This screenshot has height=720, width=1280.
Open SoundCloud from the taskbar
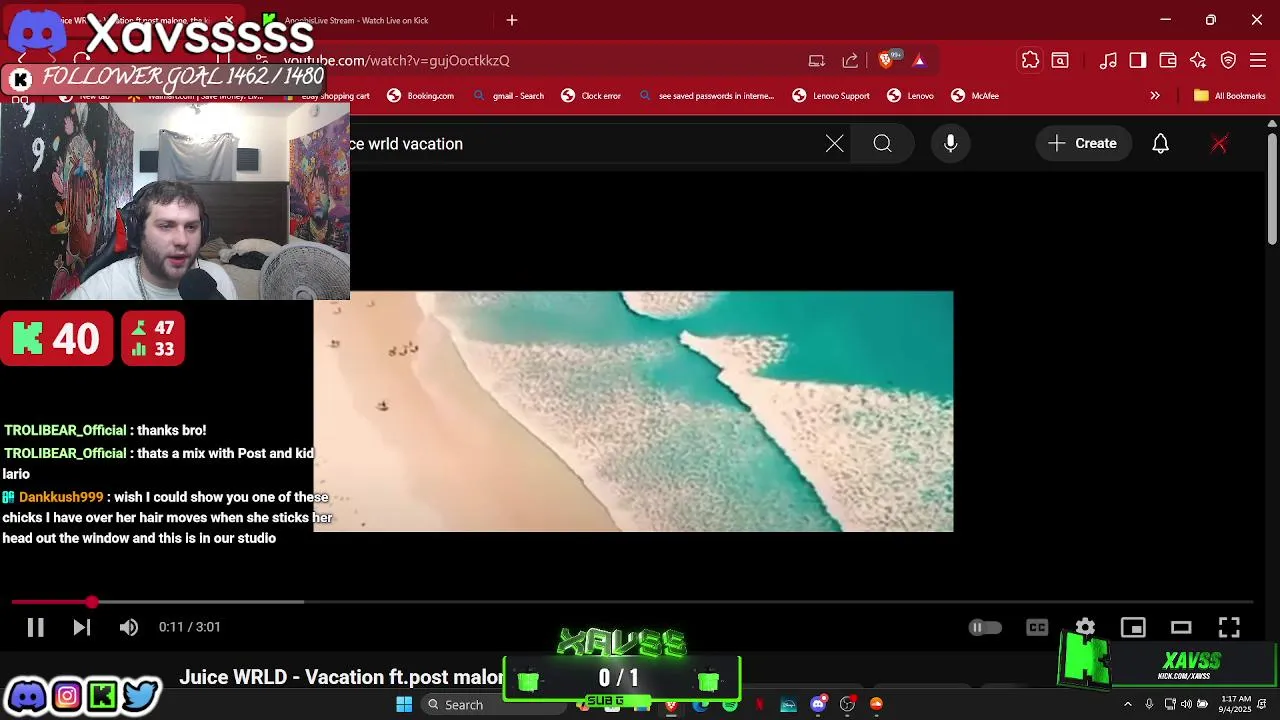point(877,705)
